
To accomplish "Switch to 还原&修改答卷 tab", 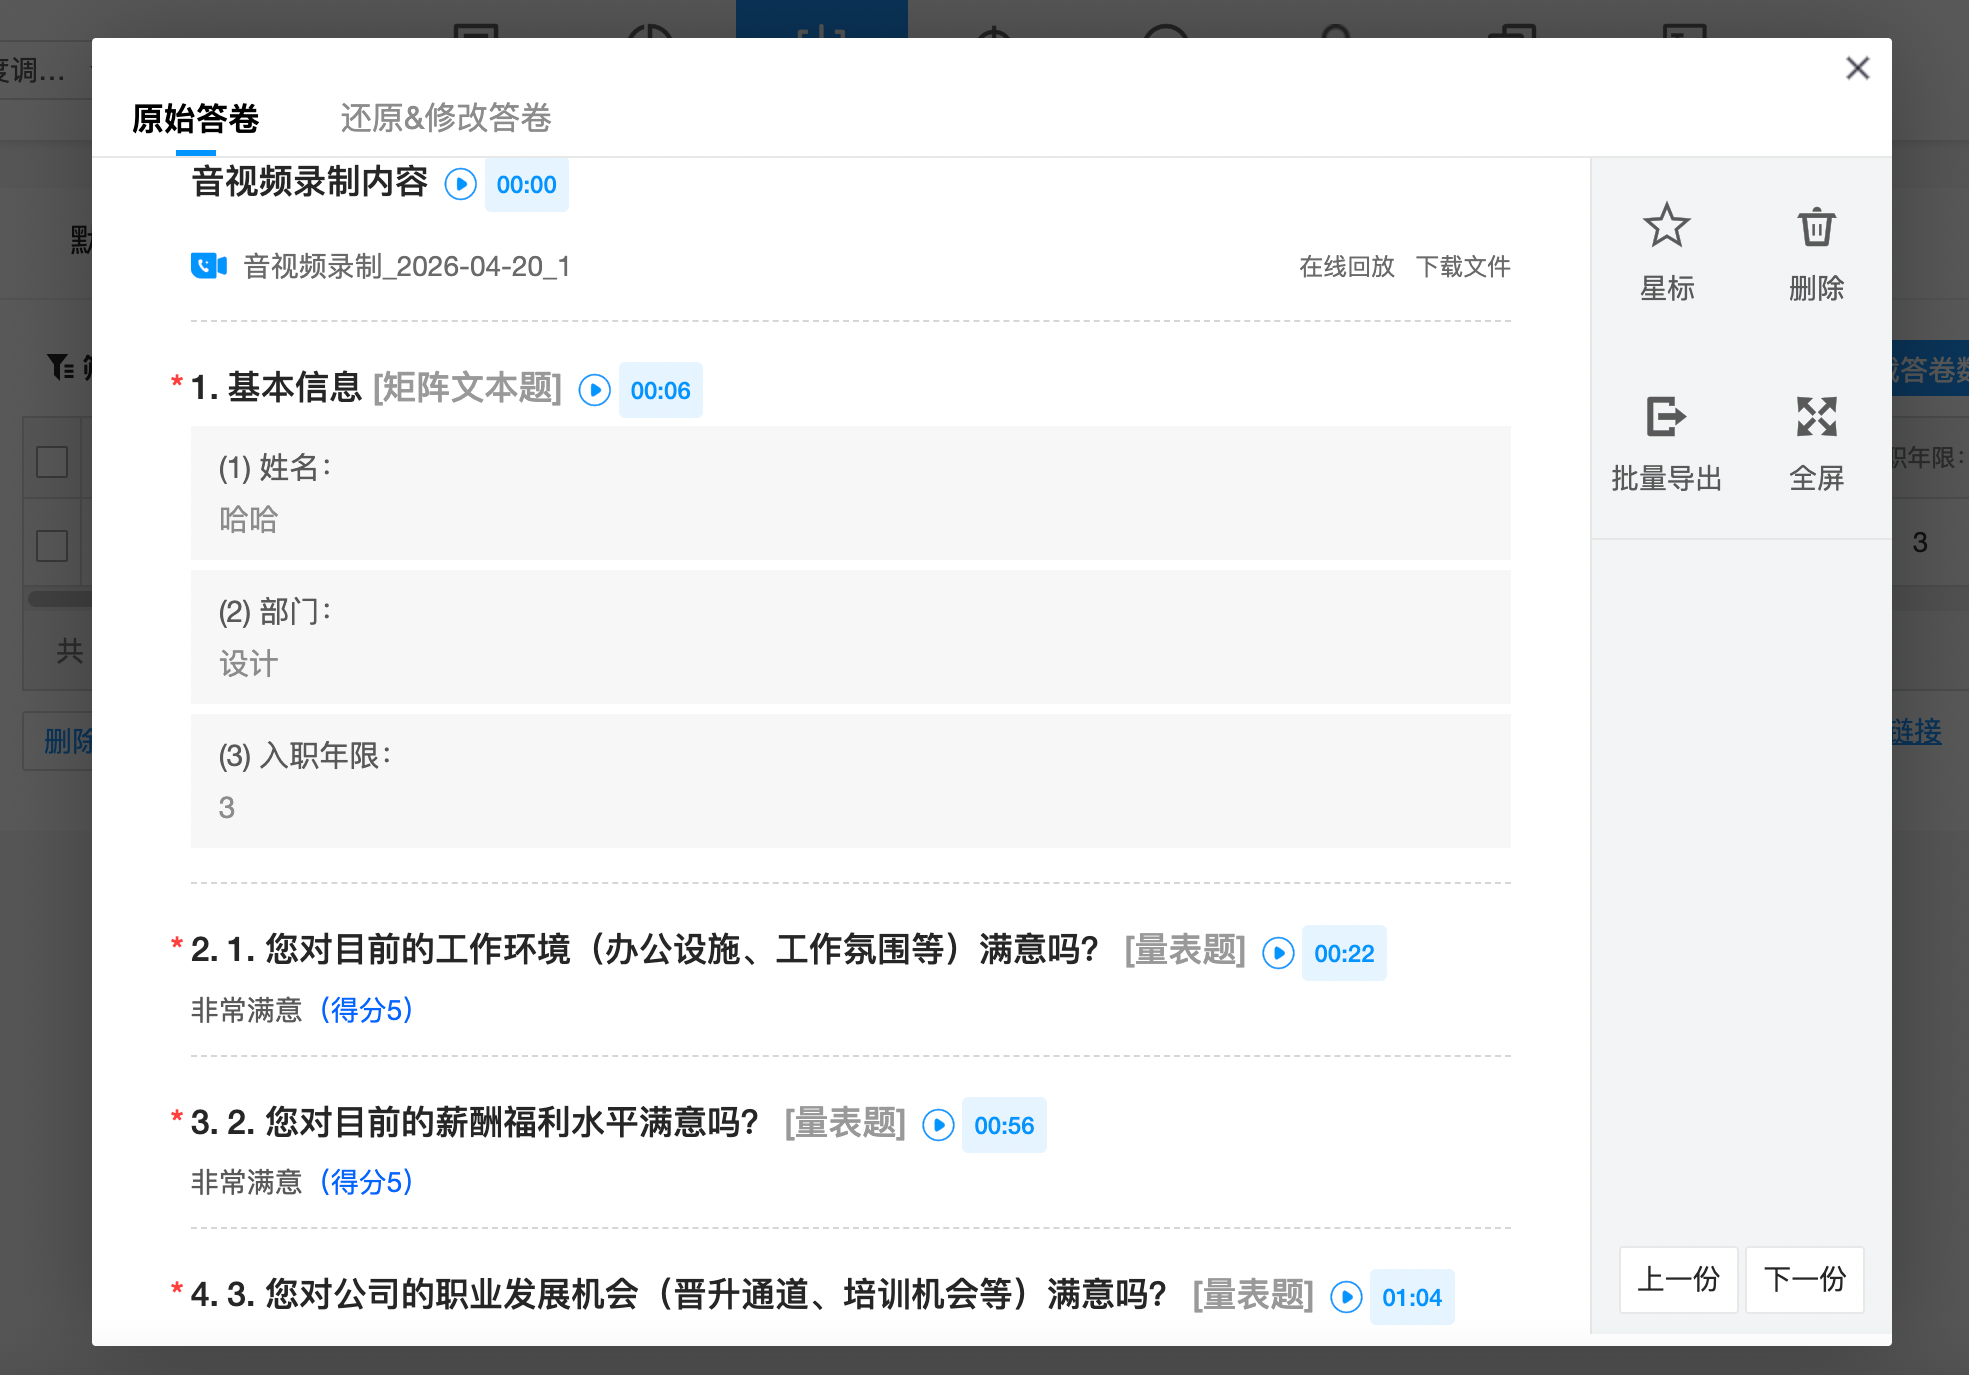I will pyautogui.click(x=444, y=119).
